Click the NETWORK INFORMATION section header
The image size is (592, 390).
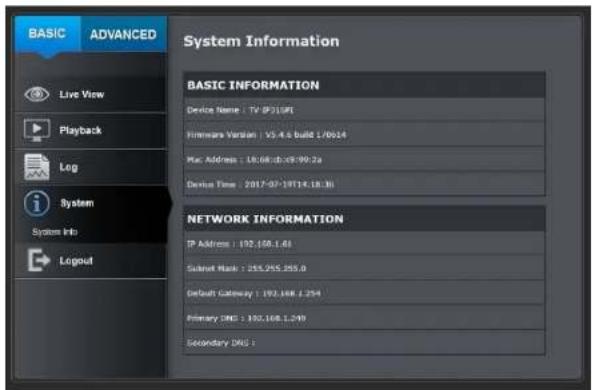tap(364, 219)
